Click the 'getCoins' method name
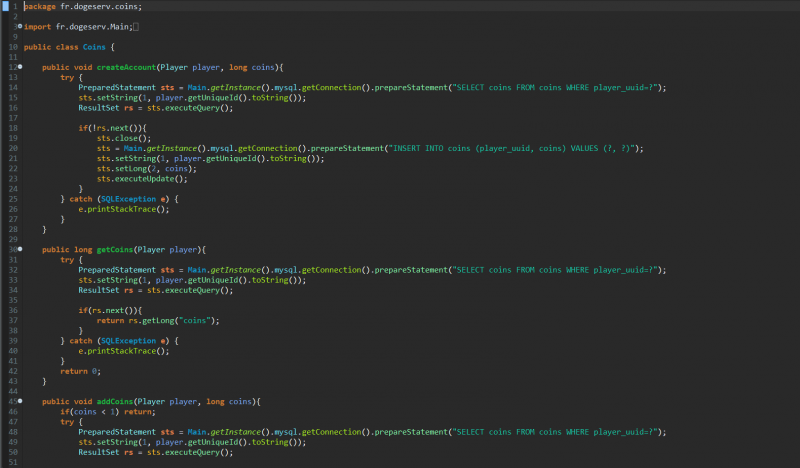 click(115, 250)
